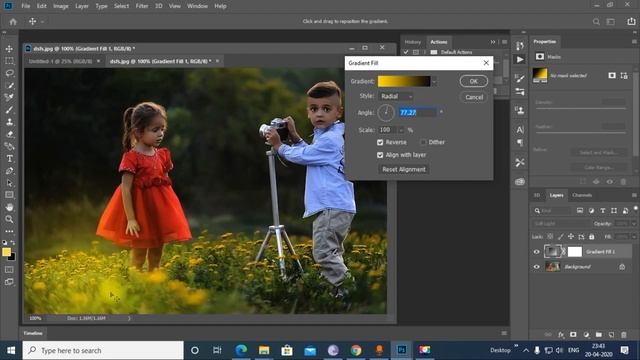Open the layer Opacity dropdown
This screenshot has width=640, height=360.
pyautogui.click(x=633, y=224)
